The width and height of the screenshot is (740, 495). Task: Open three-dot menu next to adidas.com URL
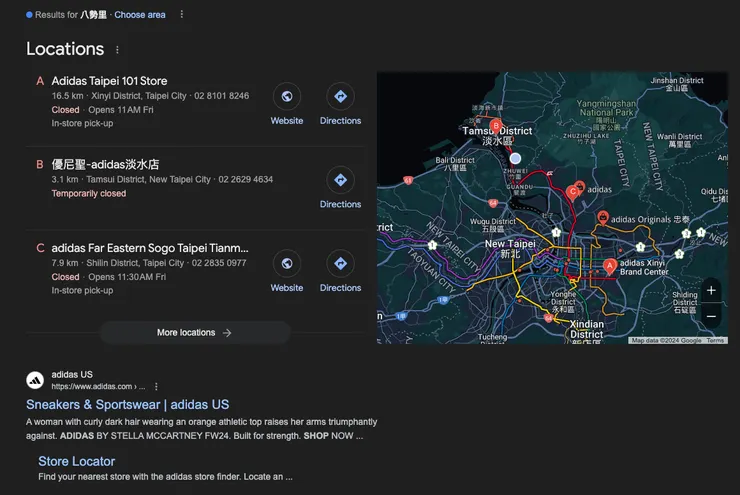click(x=156, y=386)
